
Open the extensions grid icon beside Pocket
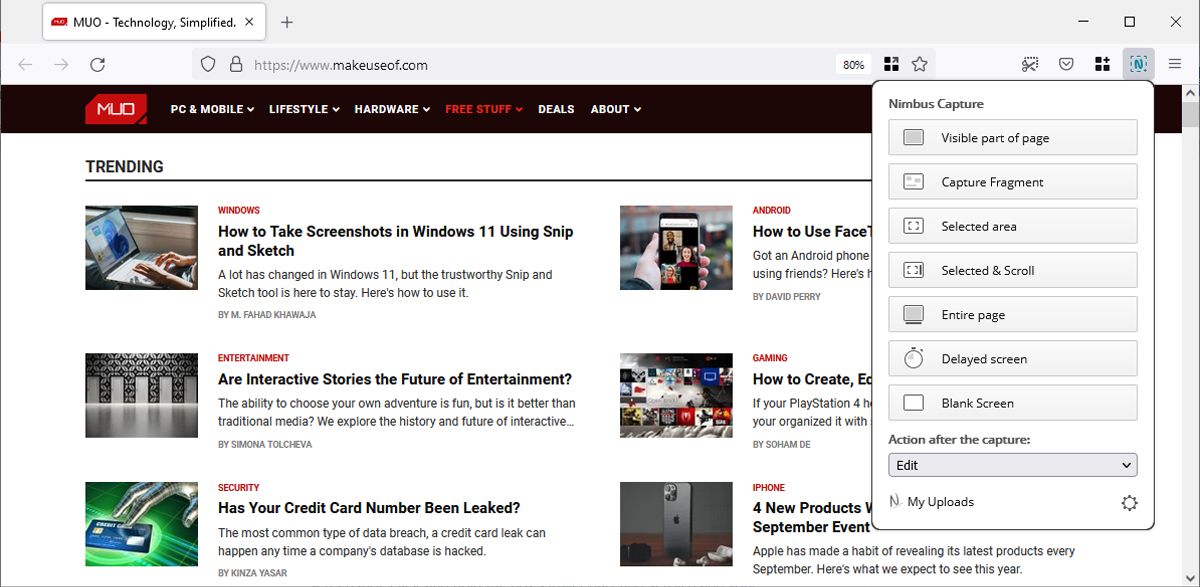1102,64
